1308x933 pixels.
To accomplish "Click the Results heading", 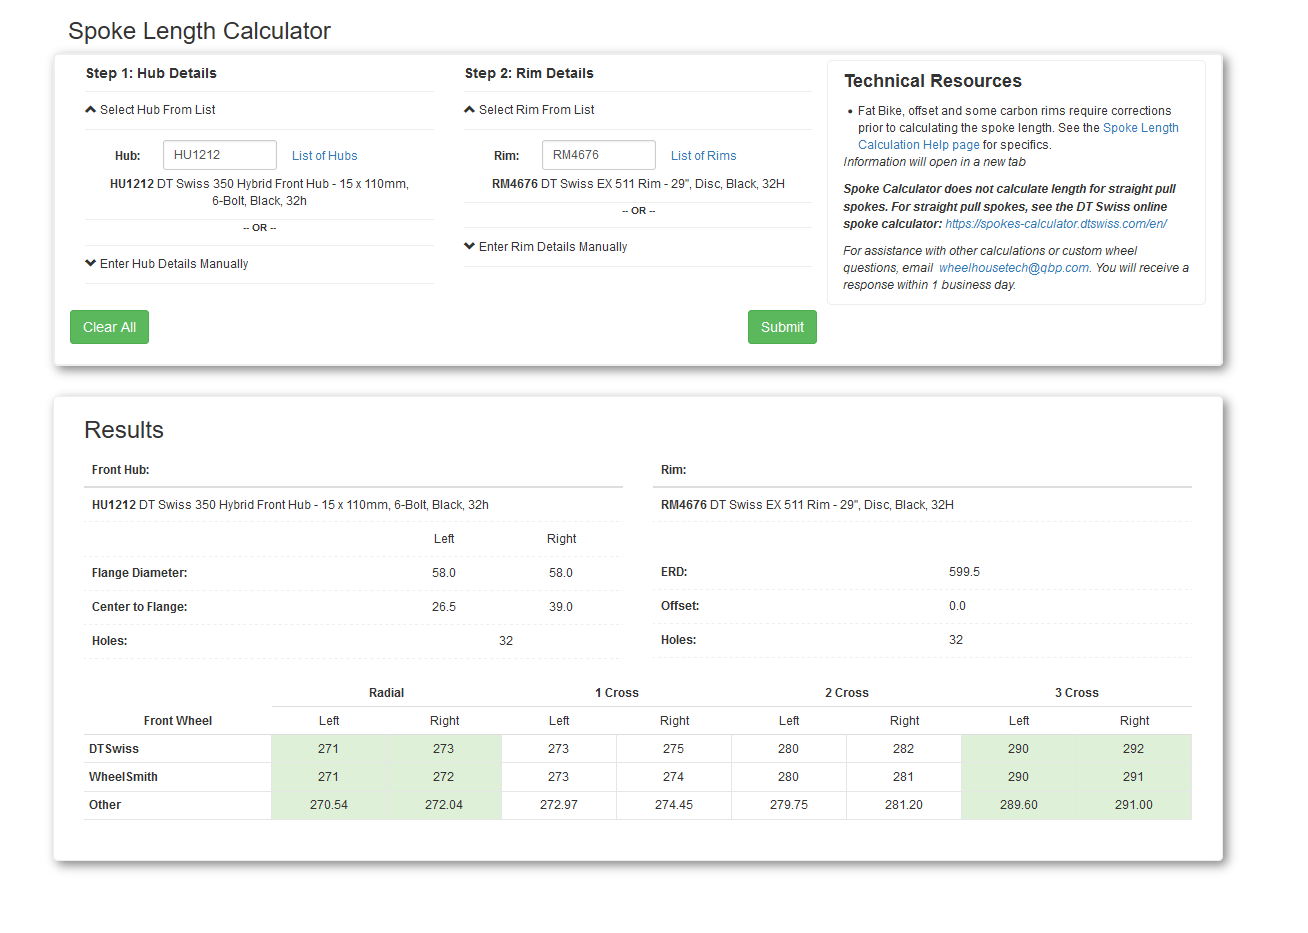I will click(124, 430).
